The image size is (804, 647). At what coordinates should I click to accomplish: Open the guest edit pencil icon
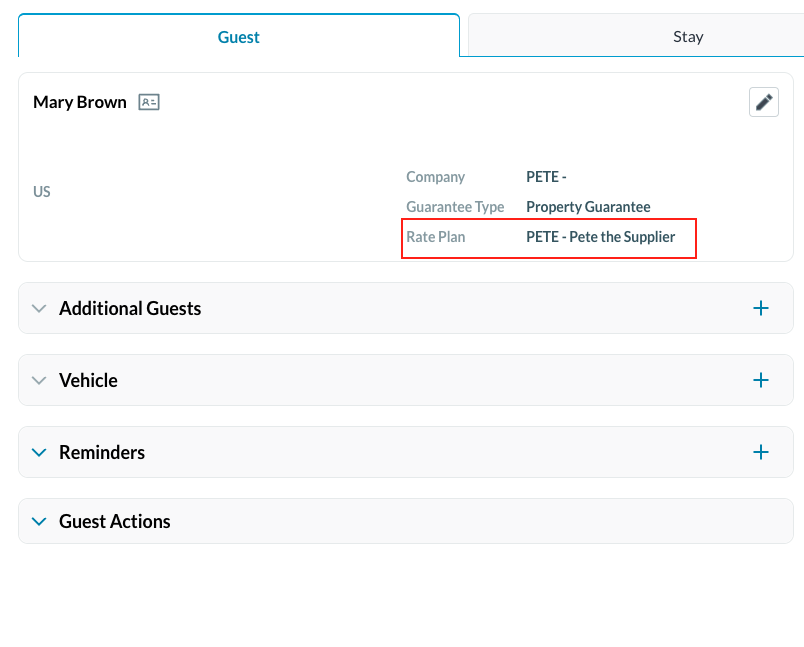(x=763, y=101)
